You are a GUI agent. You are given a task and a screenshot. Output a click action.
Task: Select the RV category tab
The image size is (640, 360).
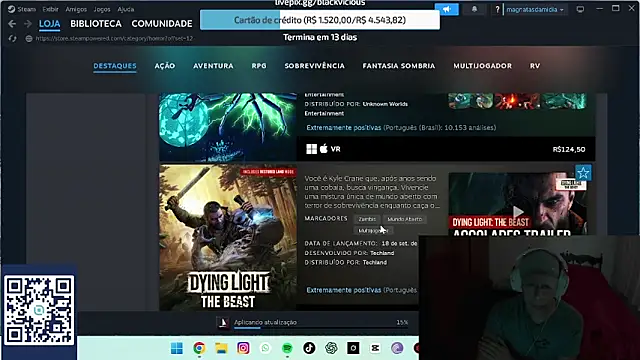[x=535, y=66]
